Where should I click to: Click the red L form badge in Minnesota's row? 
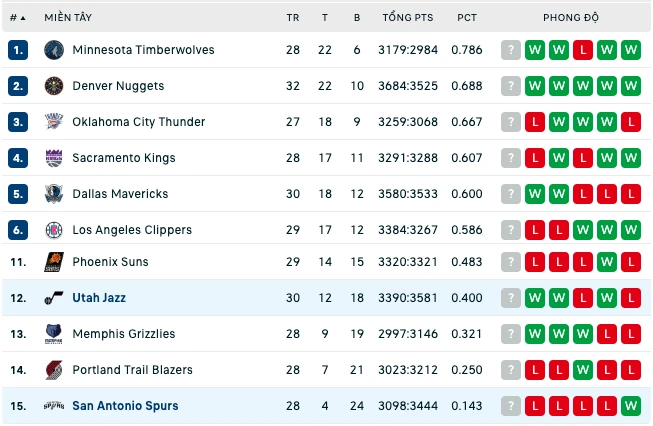(x=583, y=50)
